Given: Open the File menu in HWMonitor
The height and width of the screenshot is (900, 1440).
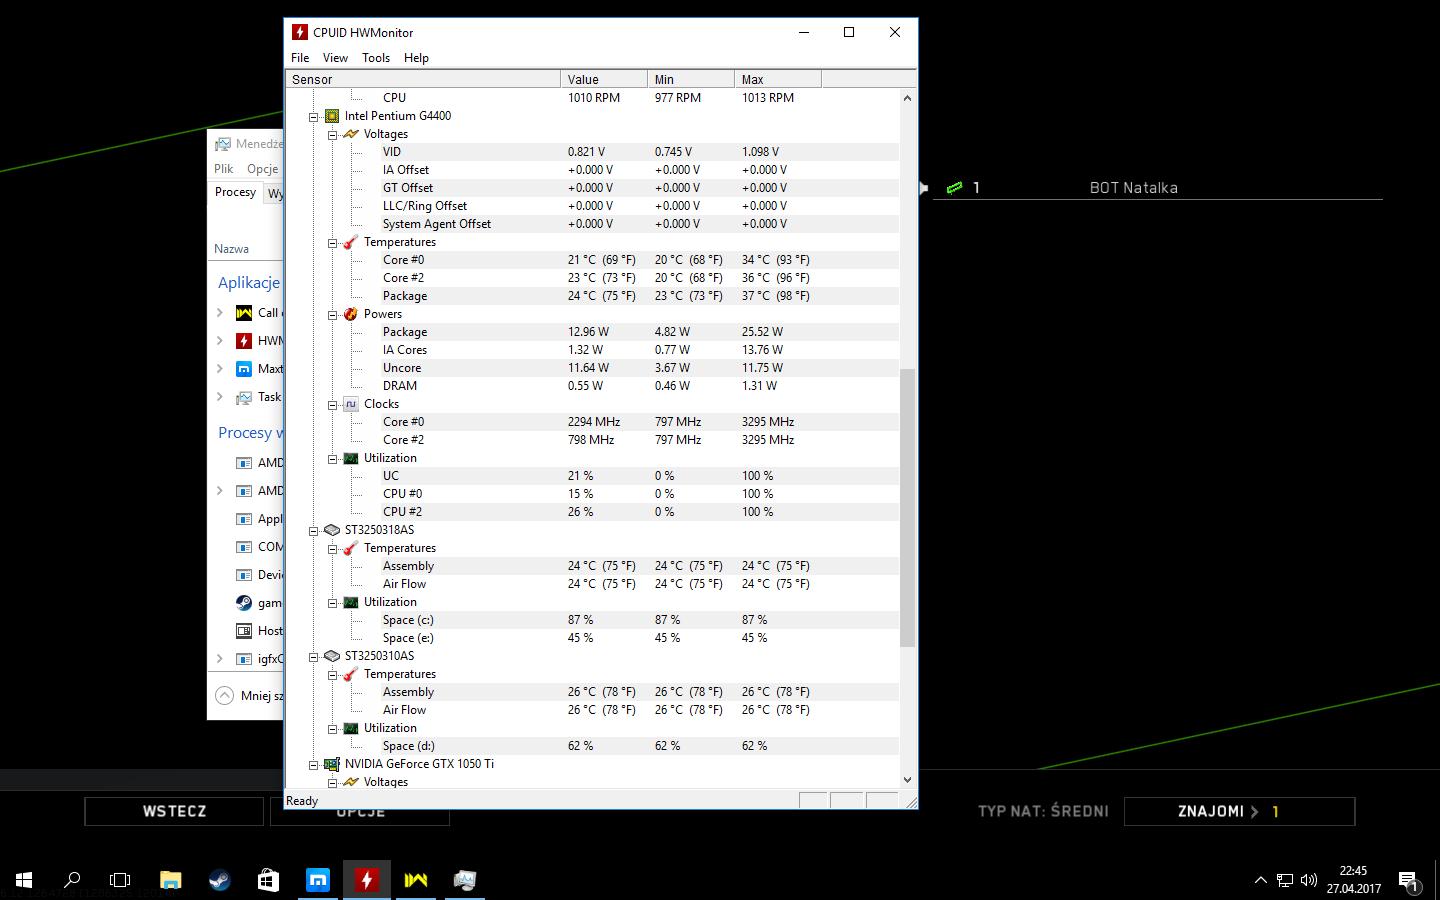Looking at the screenshot, I should pyautogui.click(x=300, y=58).
